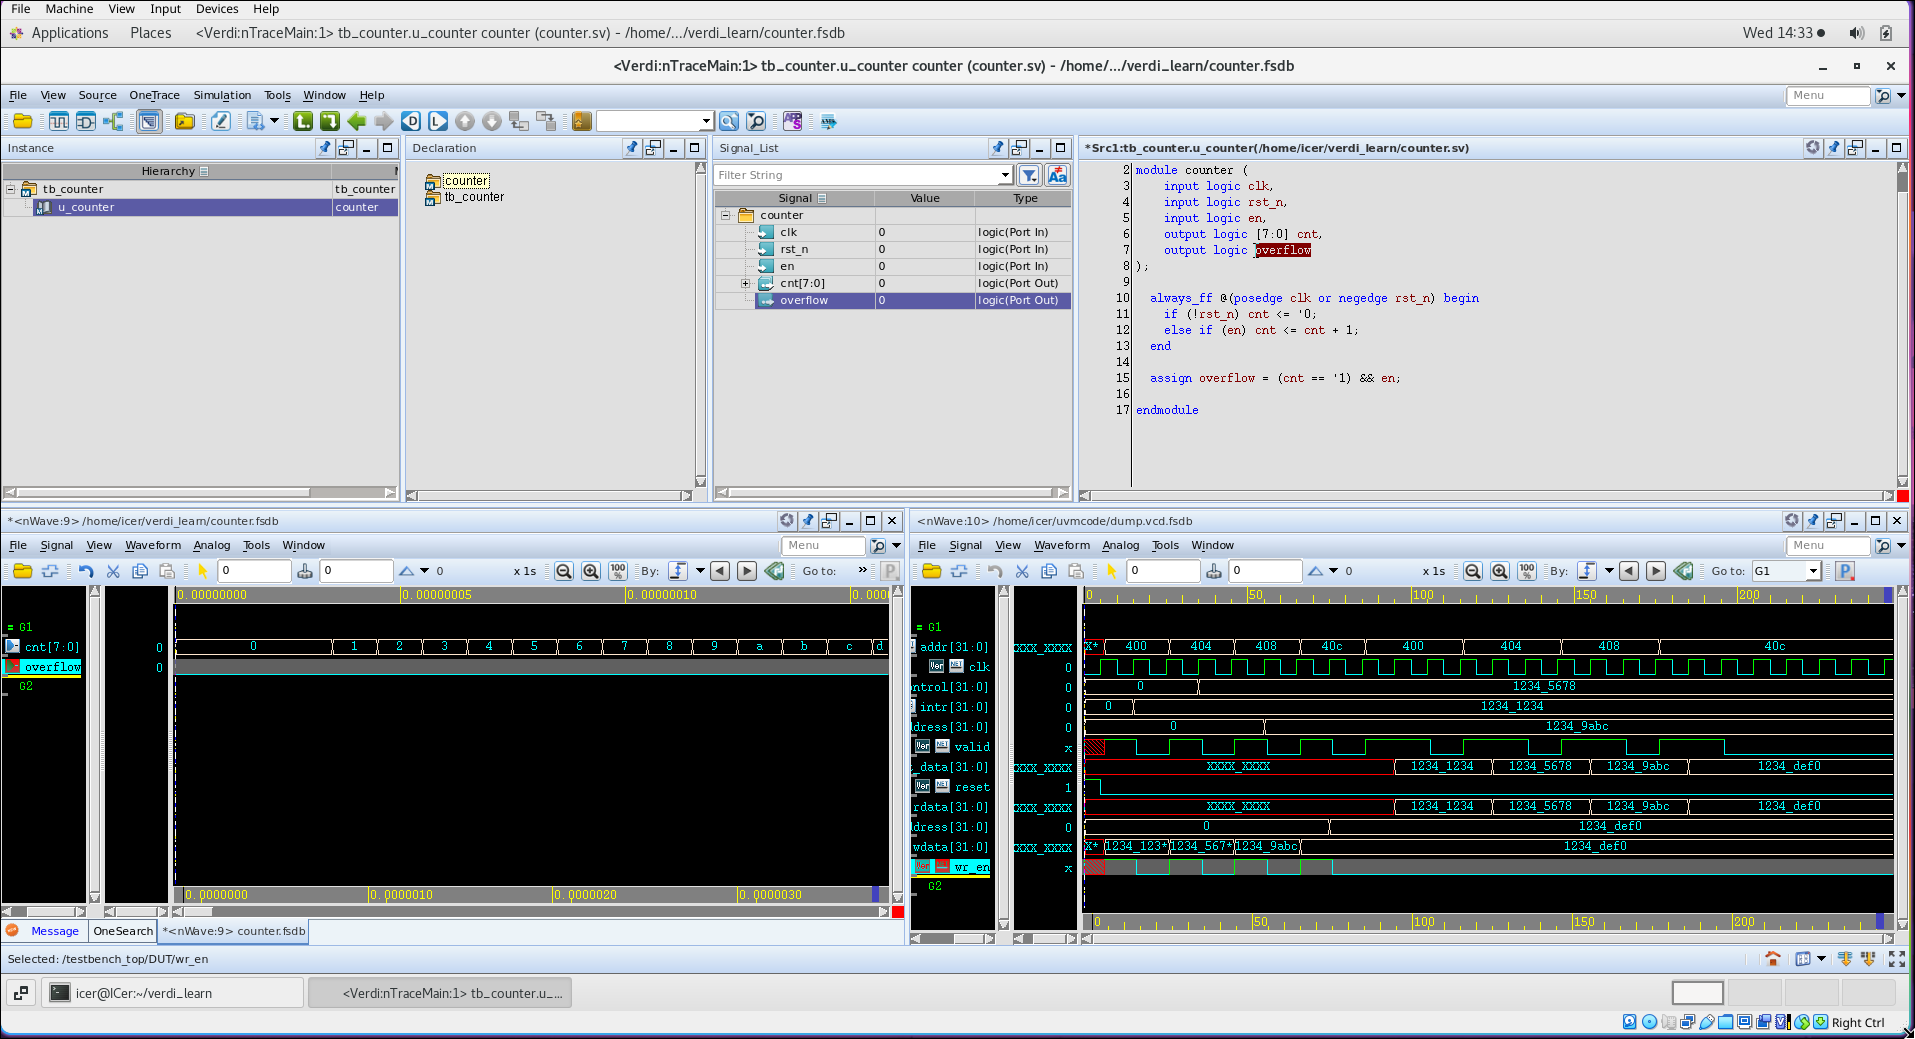Click zoom in icon in nWave:9 toolbar
This screenshot has width=1915, height=1039.
pyautogui.click(x=591, y=571)
